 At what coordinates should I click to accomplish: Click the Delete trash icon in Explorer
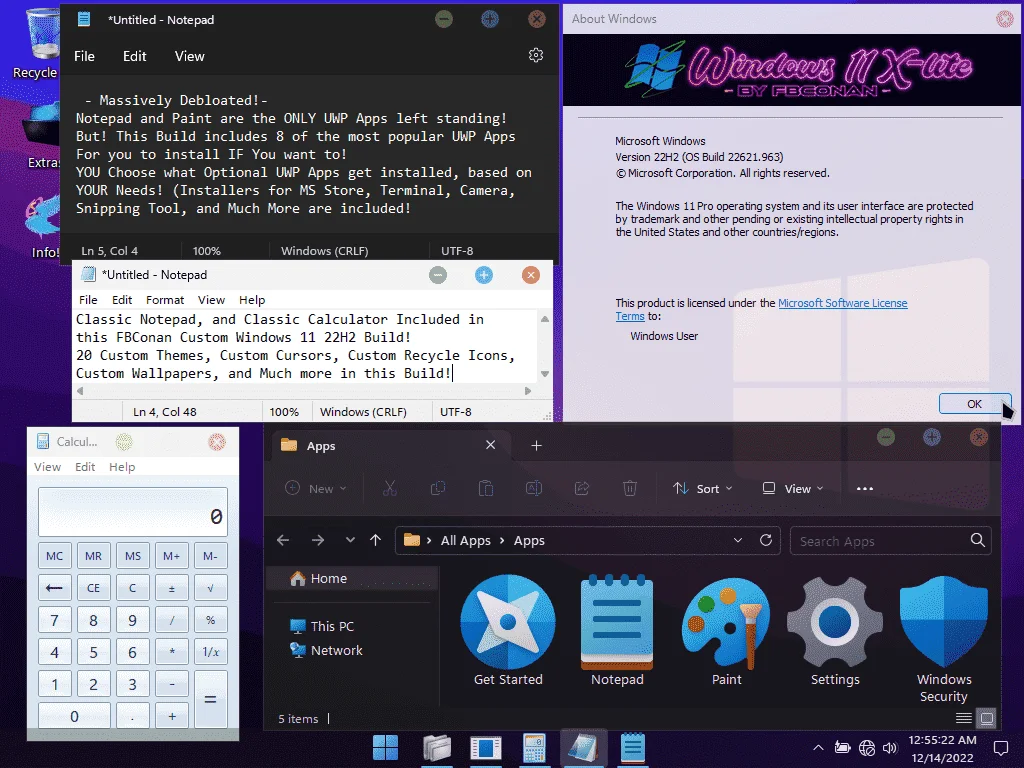[630, 488]
